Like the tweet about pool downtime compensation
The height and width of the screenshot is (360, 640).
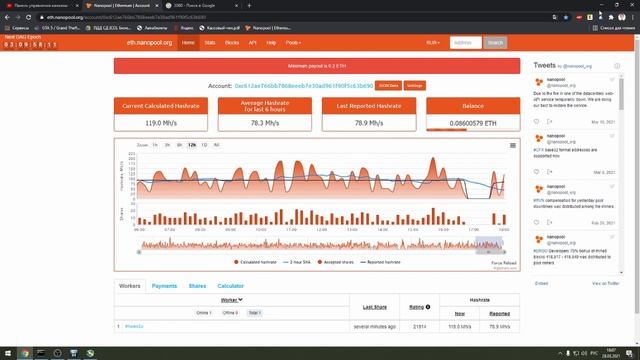coord(536,222)
